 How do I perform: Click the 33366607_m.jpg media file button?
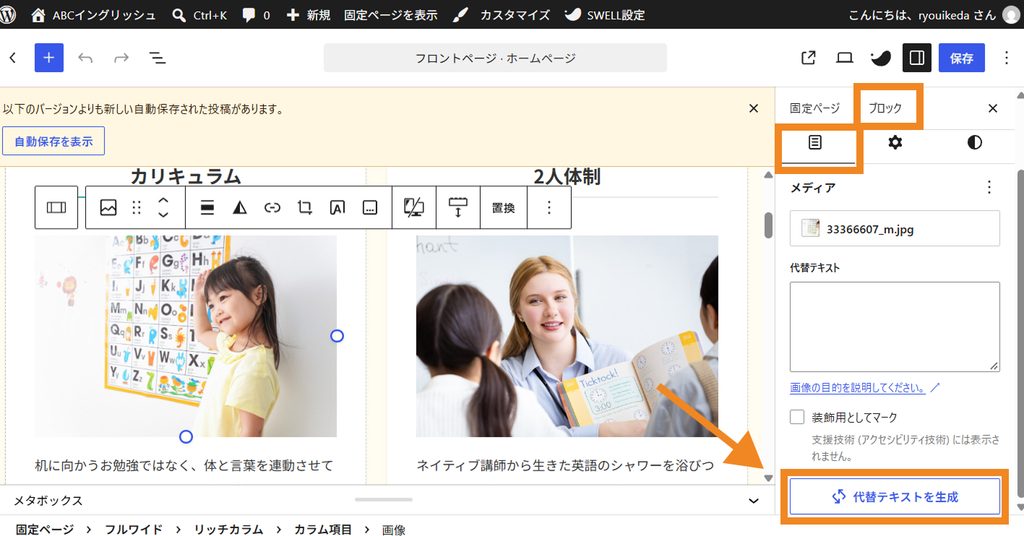click(x=895, y=229)
